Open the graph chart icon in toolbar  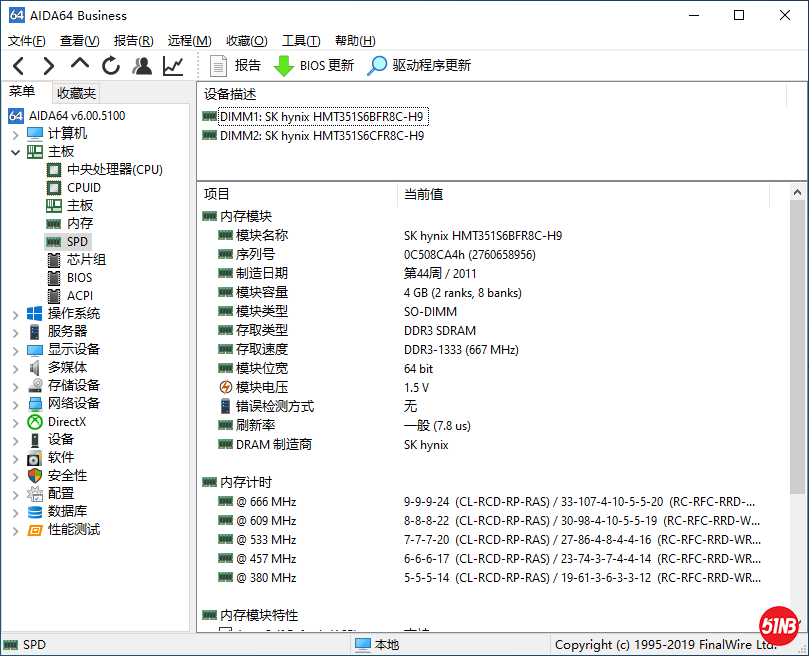point(173,66)
